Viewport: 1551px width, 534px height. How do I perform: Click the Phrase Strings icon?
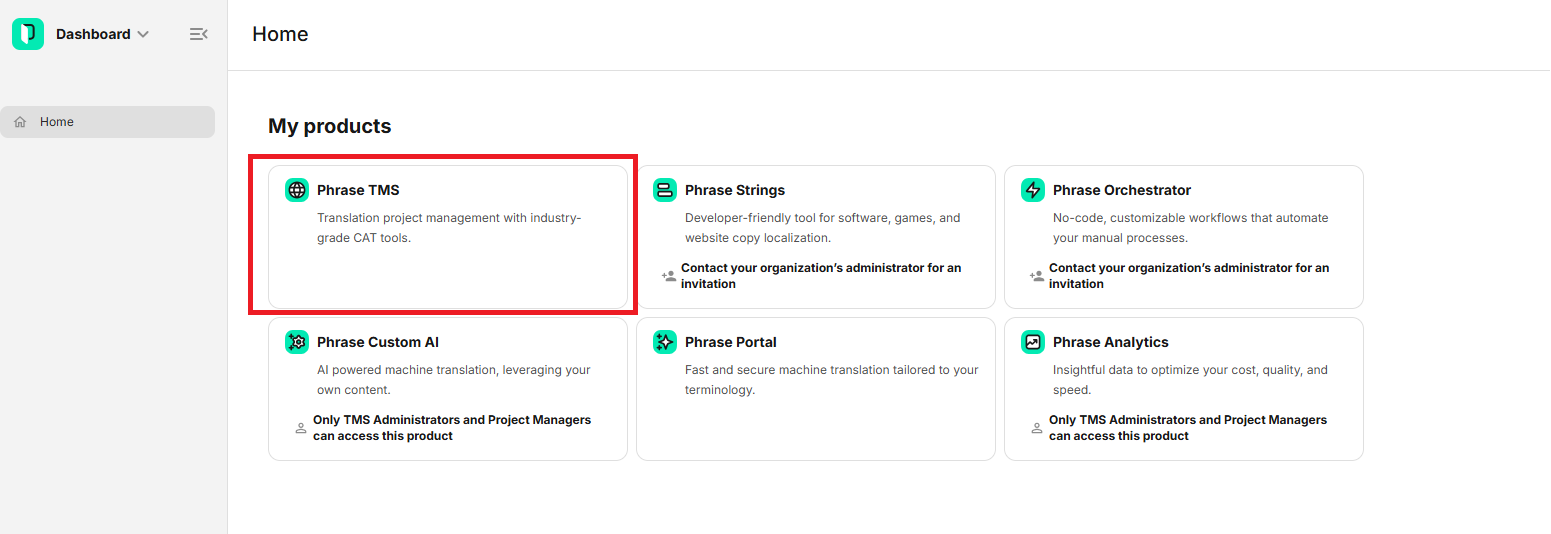(x=665, y=190)
